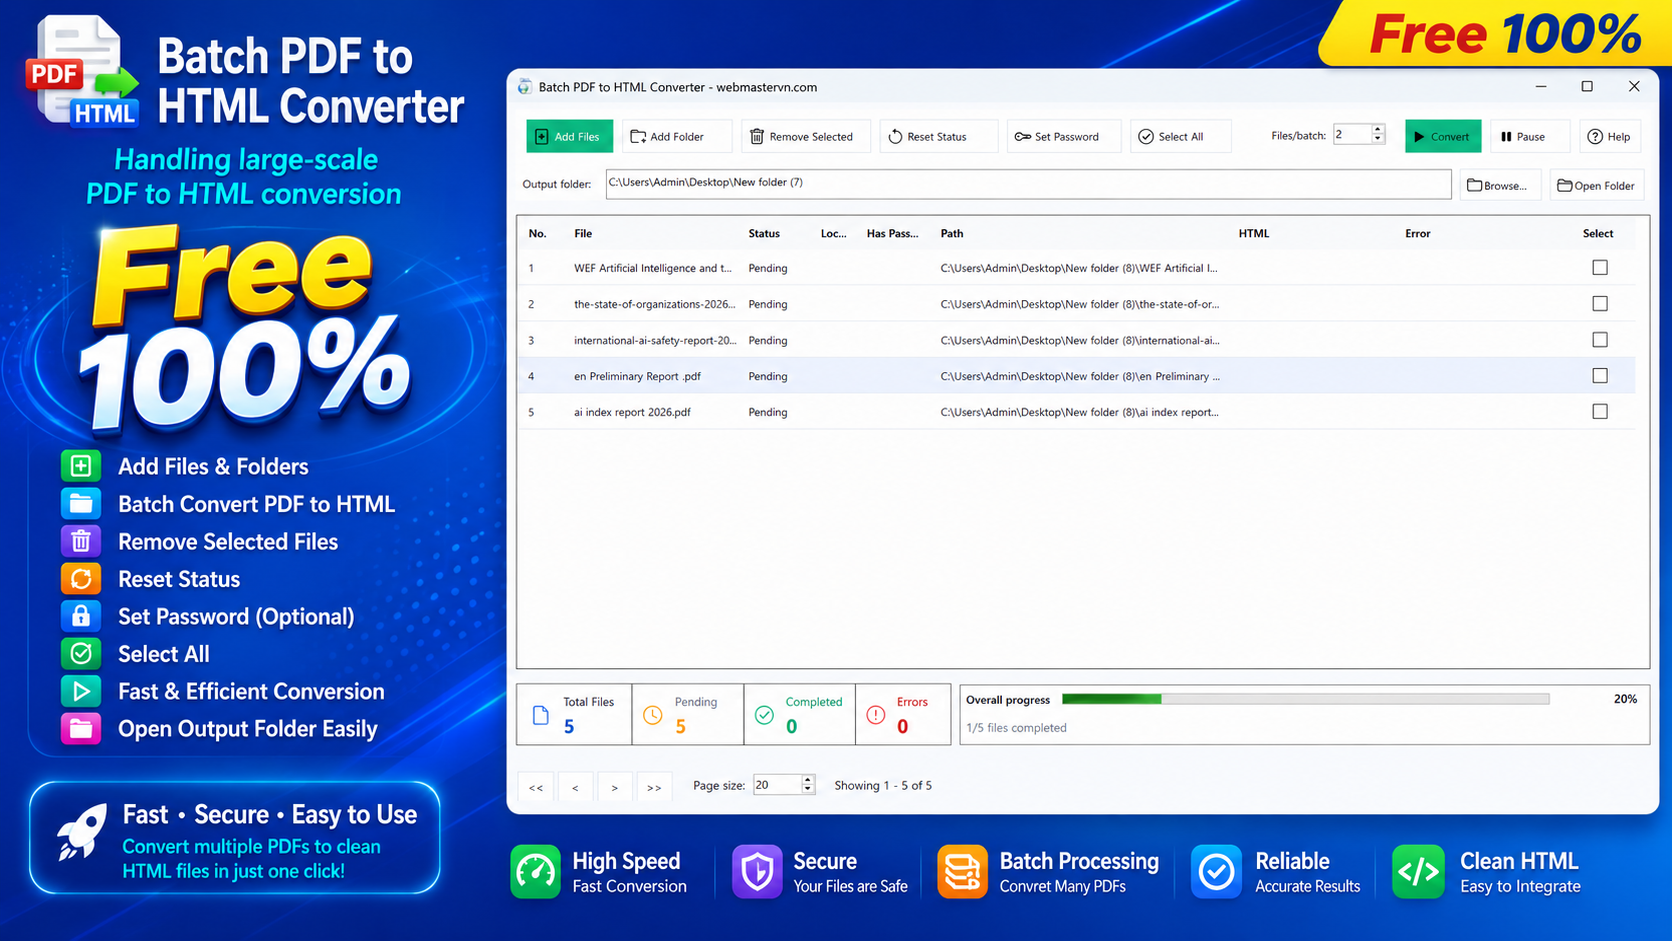Open the Help button
The height and width of the screenshot is (941, 1672).
tap(1609, 136)
